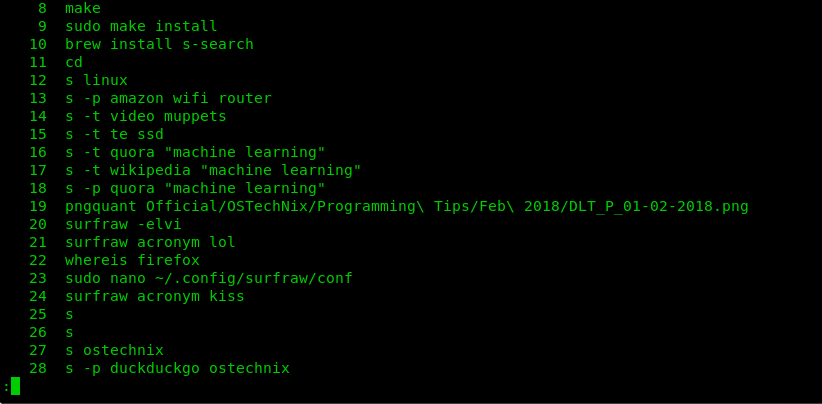Click the pngquant command with the PNG path
Image resolution: width=822 pixels, height=404 pixels.
click(x=407, y=206)
